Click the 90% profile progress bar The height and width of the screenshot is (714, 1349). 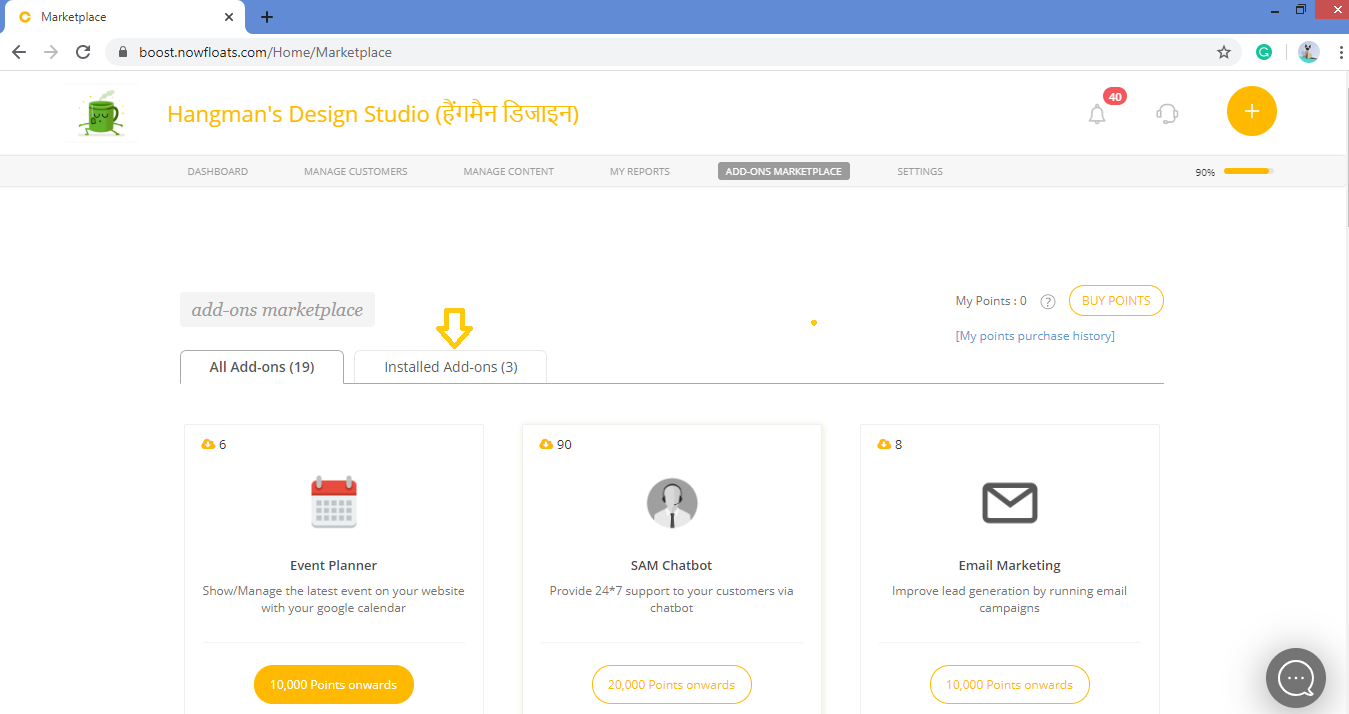1248,171
